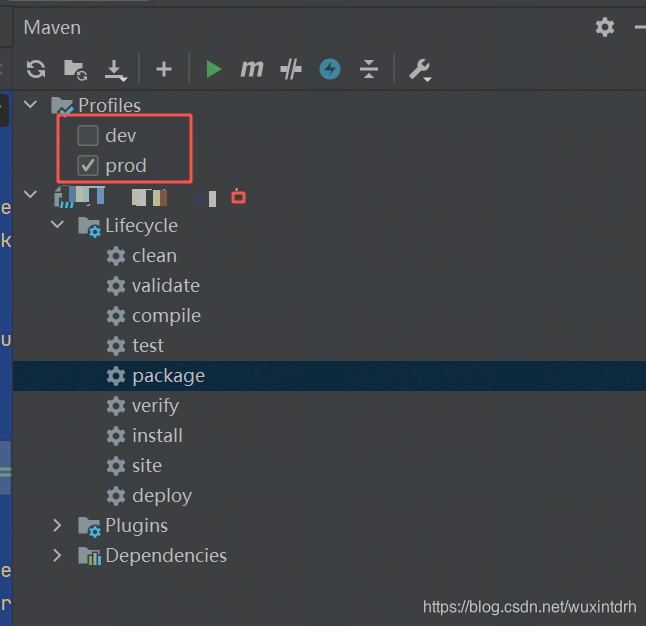
Task: Click gear icon beside test
Action: pyautogui.click(x=116, y=346)
